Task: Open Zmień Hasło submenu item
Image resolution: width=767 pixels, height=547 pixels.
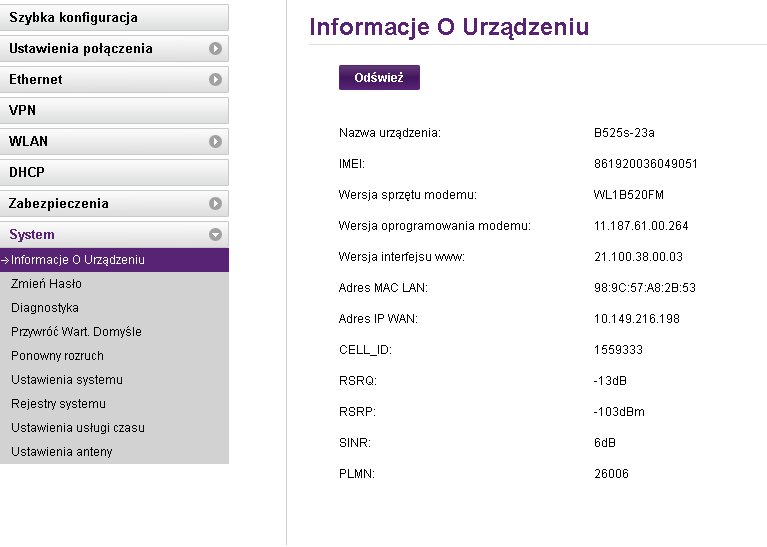Action: coord(46,284)
